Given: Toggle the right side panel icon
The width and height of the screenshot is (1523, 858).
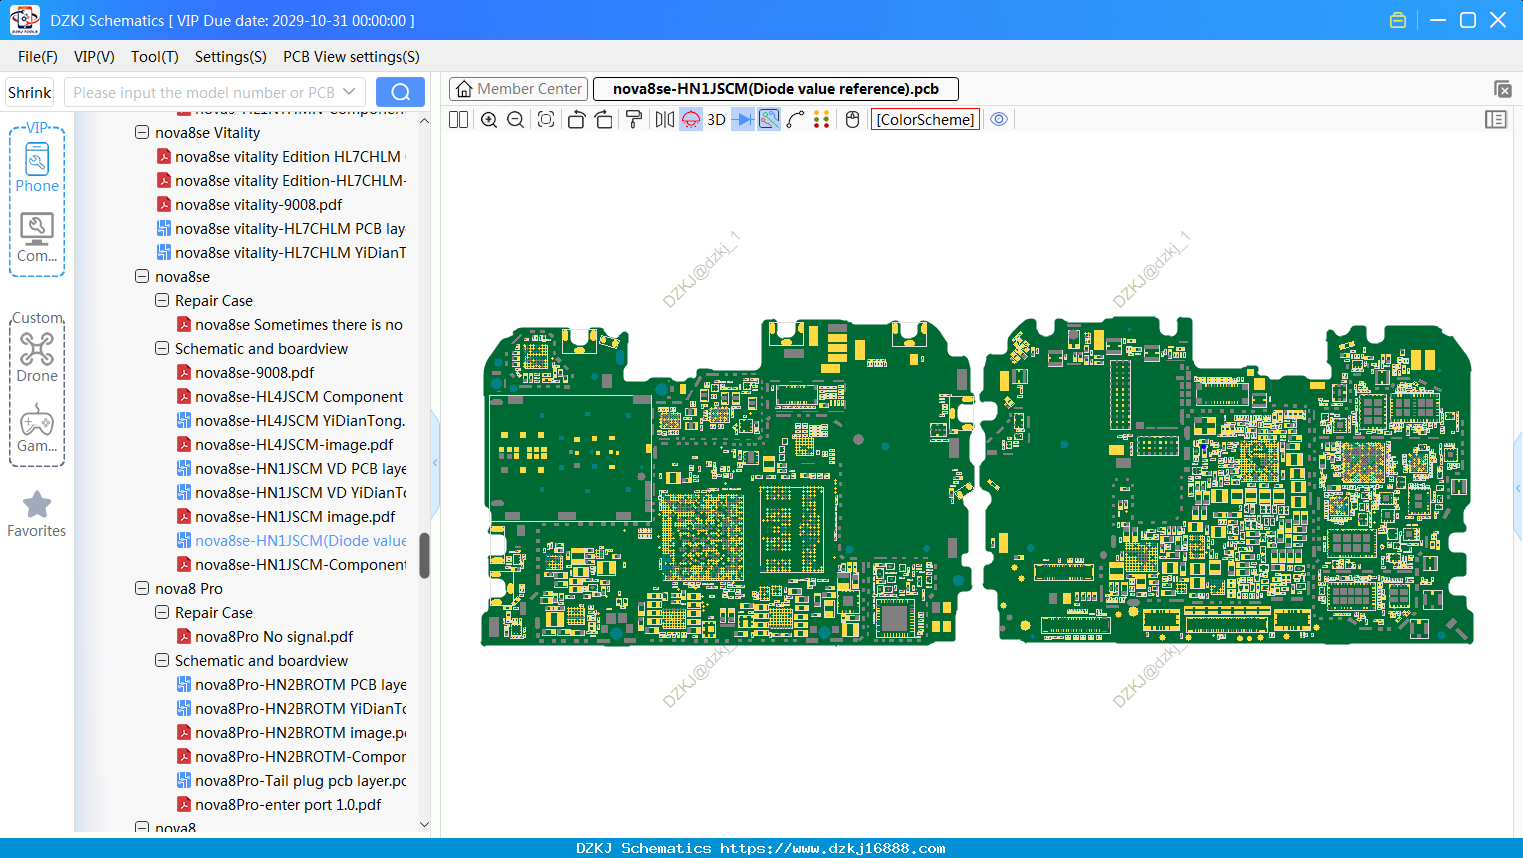Looking at the screenshot, I should point(1496,119).
